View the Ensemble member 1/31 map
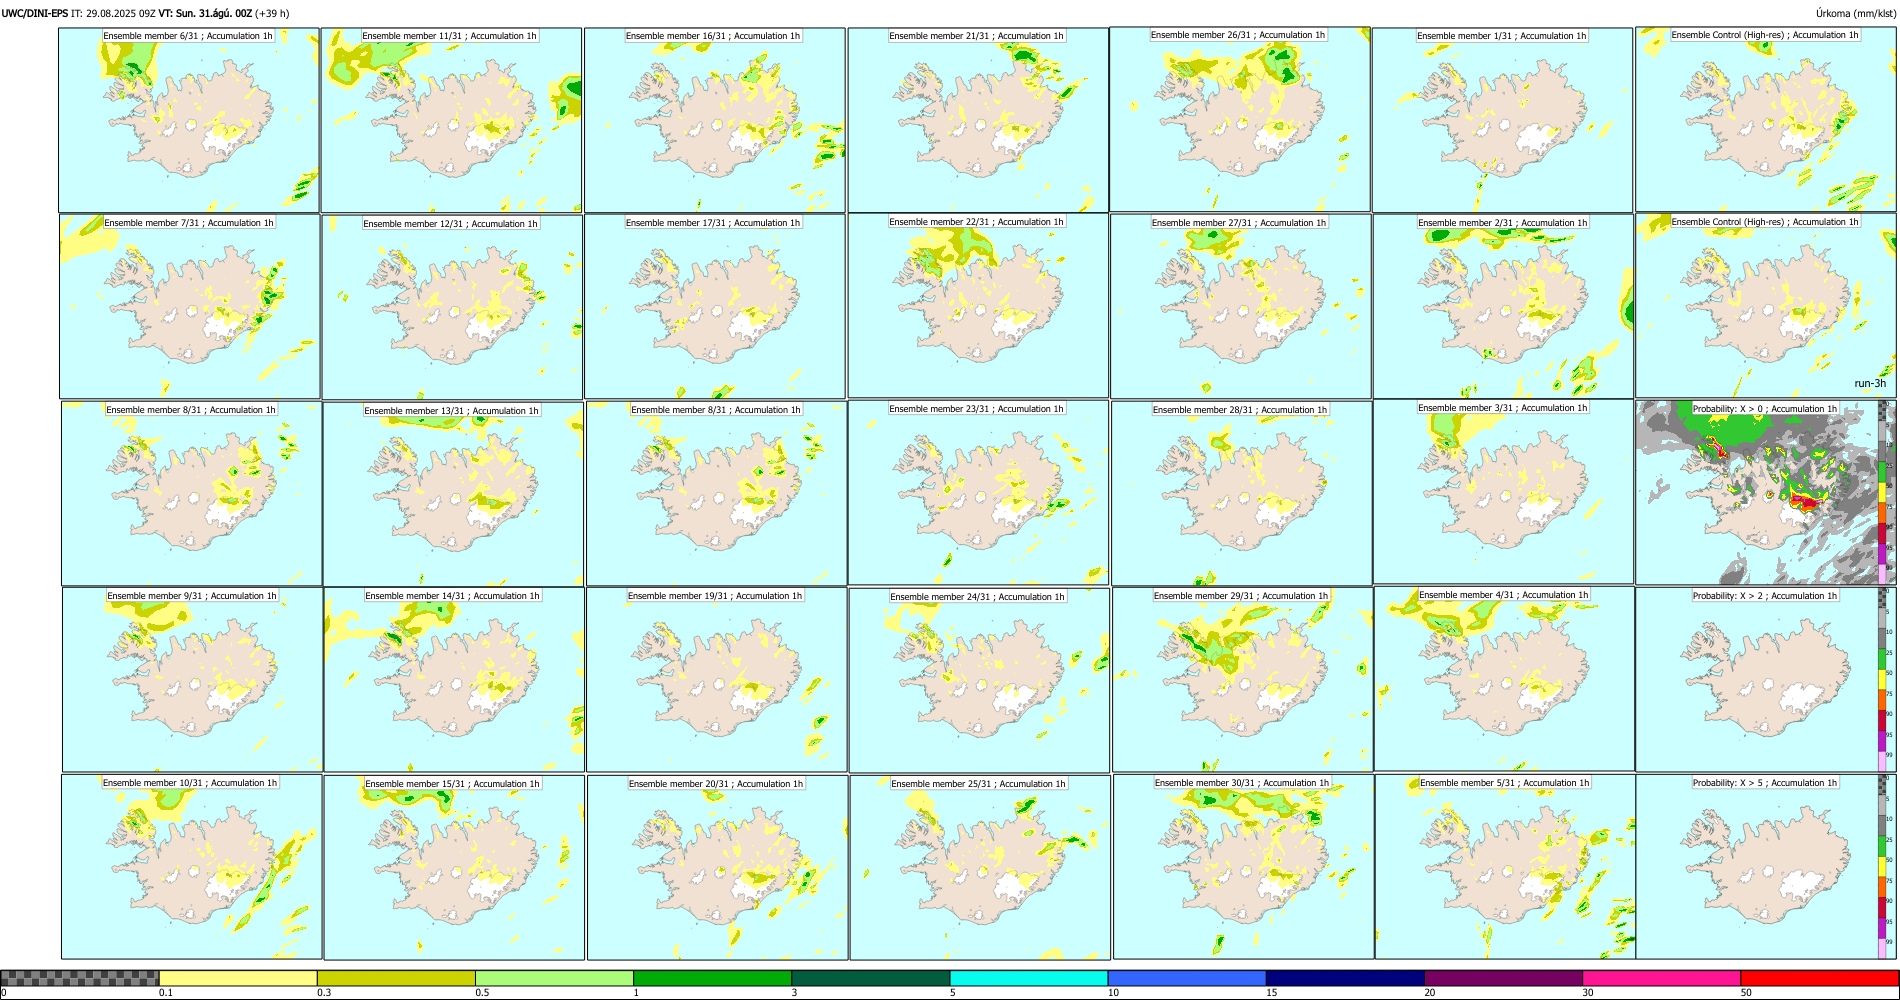 coord(1503,120)
